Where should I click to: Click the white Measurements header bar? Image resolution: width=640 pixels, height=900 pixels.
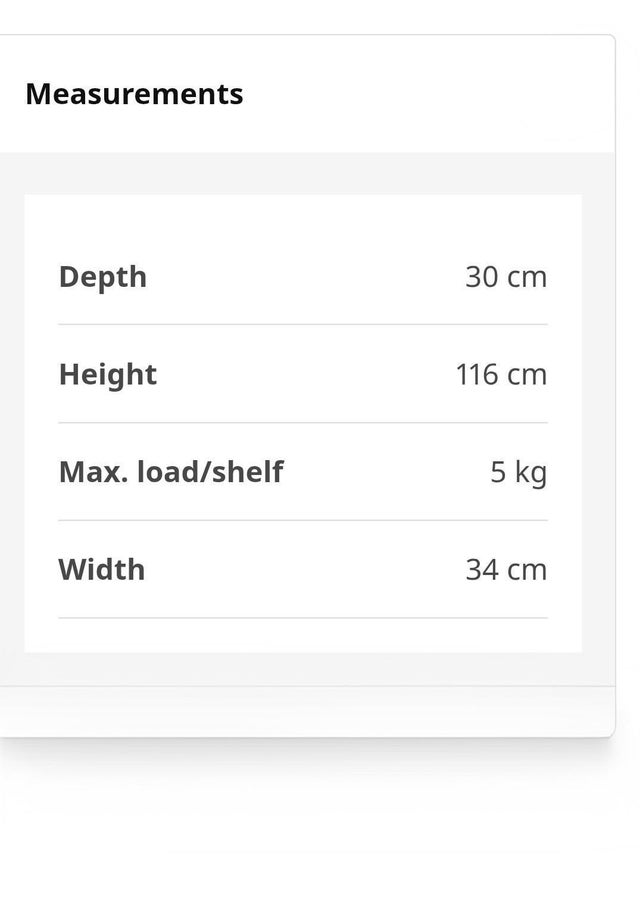307,94
